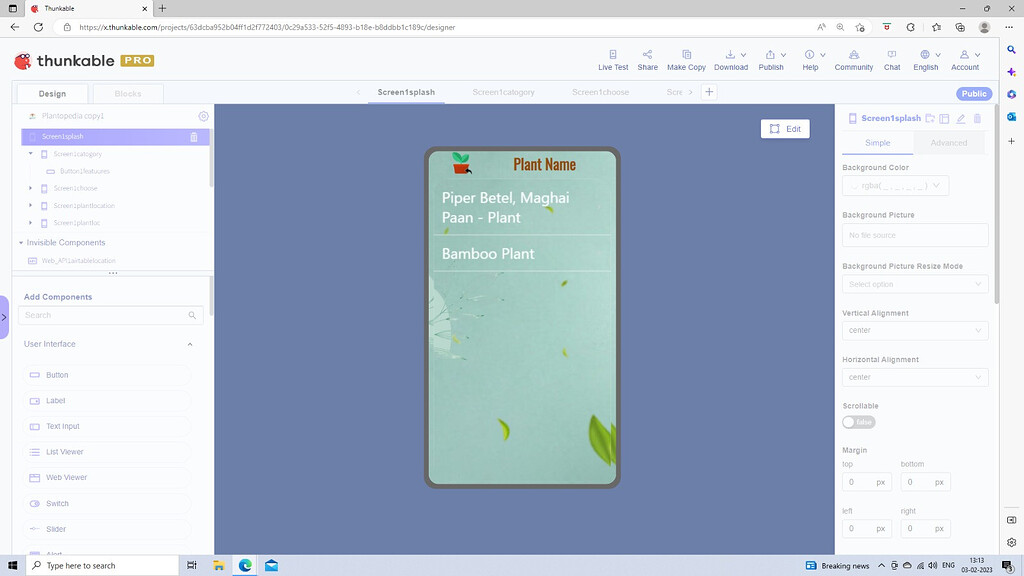Toggle the Scrollable switch
The height and width of the screenshot is (576, 1024).
858,422
